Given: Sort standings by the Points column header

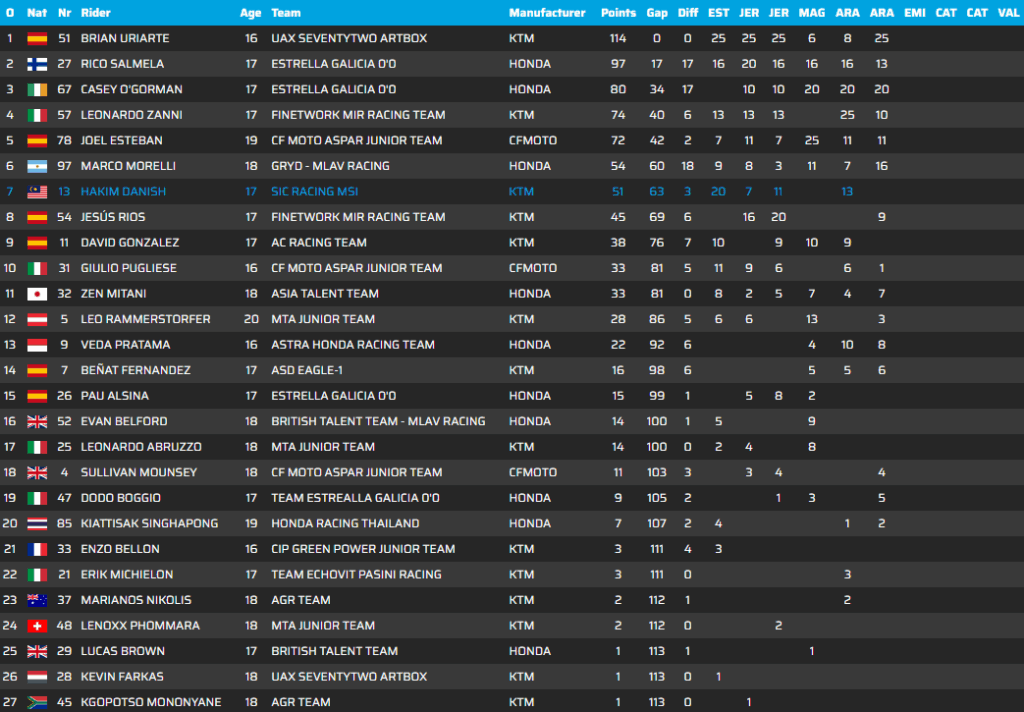Looking at the screenshot, I should [x=618, y=13].
